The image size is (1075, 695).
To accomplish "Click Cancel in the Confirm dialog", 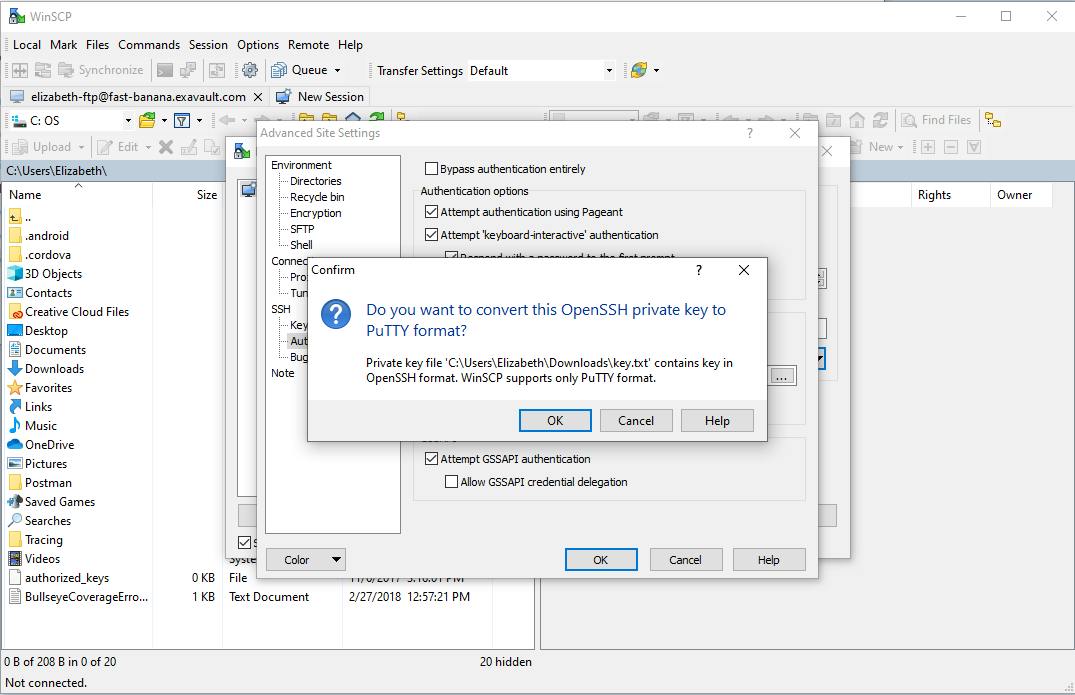I will (x=636, y=420).
